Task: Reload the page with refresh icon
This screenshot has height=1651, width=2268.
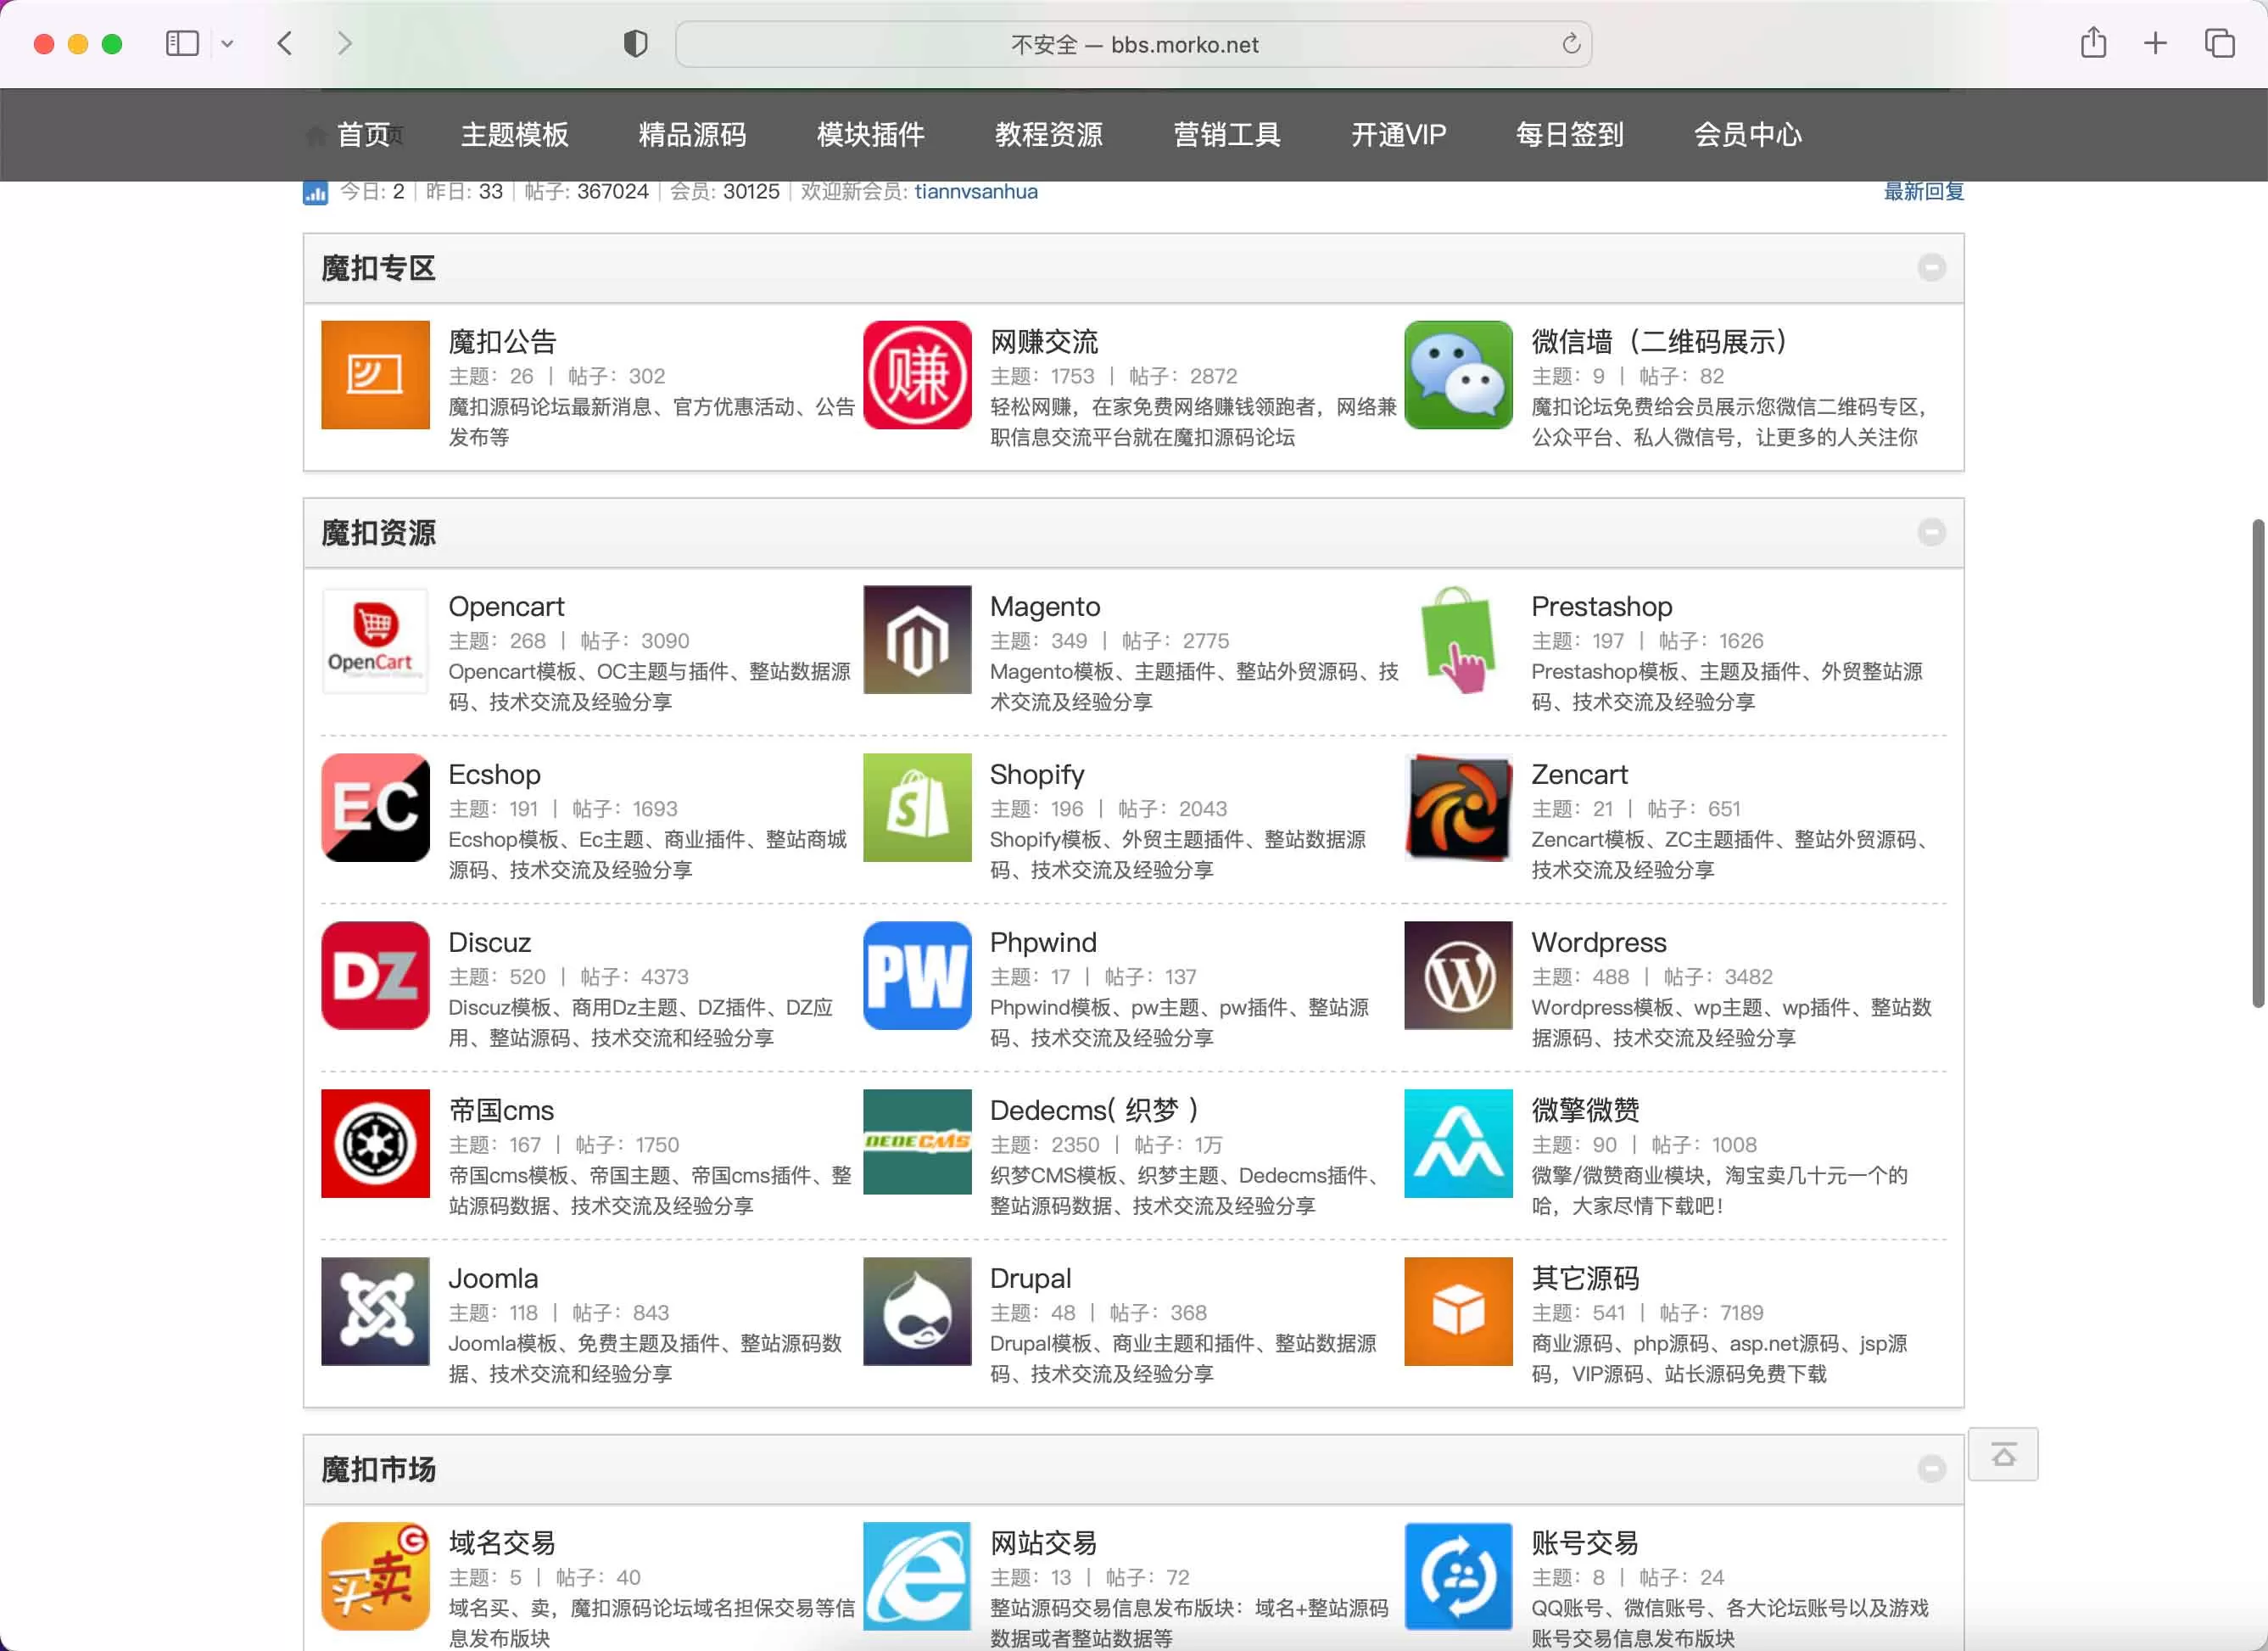Action: tap(1570, 44)
